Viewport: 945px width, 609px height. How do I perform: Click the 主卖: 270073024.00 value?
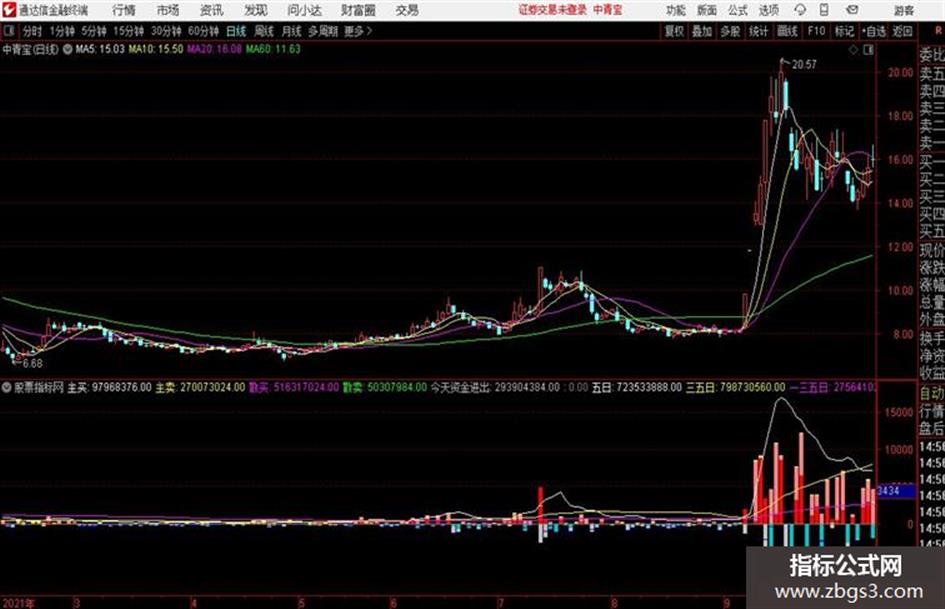(x=201, y=387)
